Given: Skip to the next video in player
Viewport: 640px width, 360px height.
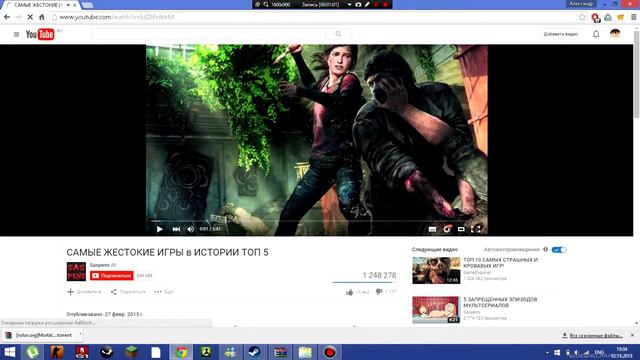Looking at the screenshot, I should [176, 229].
